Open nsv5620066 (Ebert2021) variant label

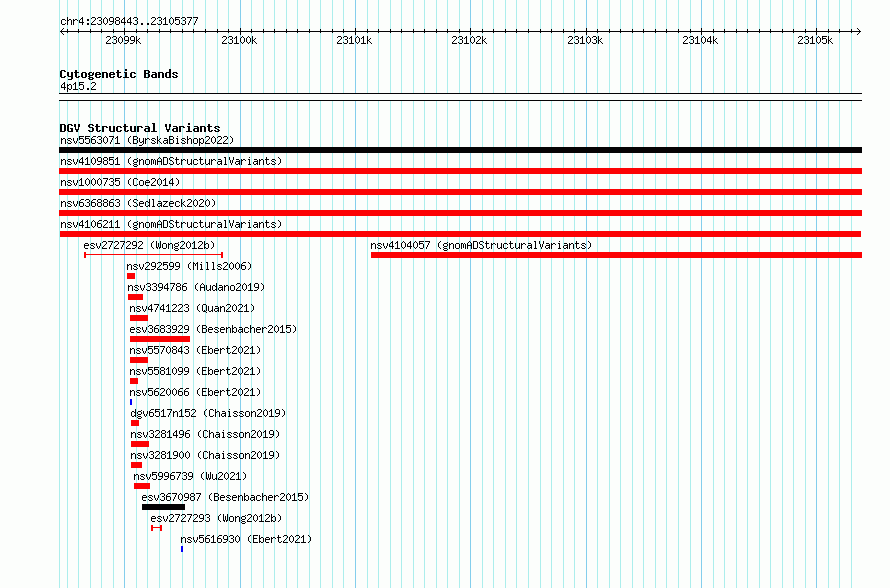click(195, 392)
